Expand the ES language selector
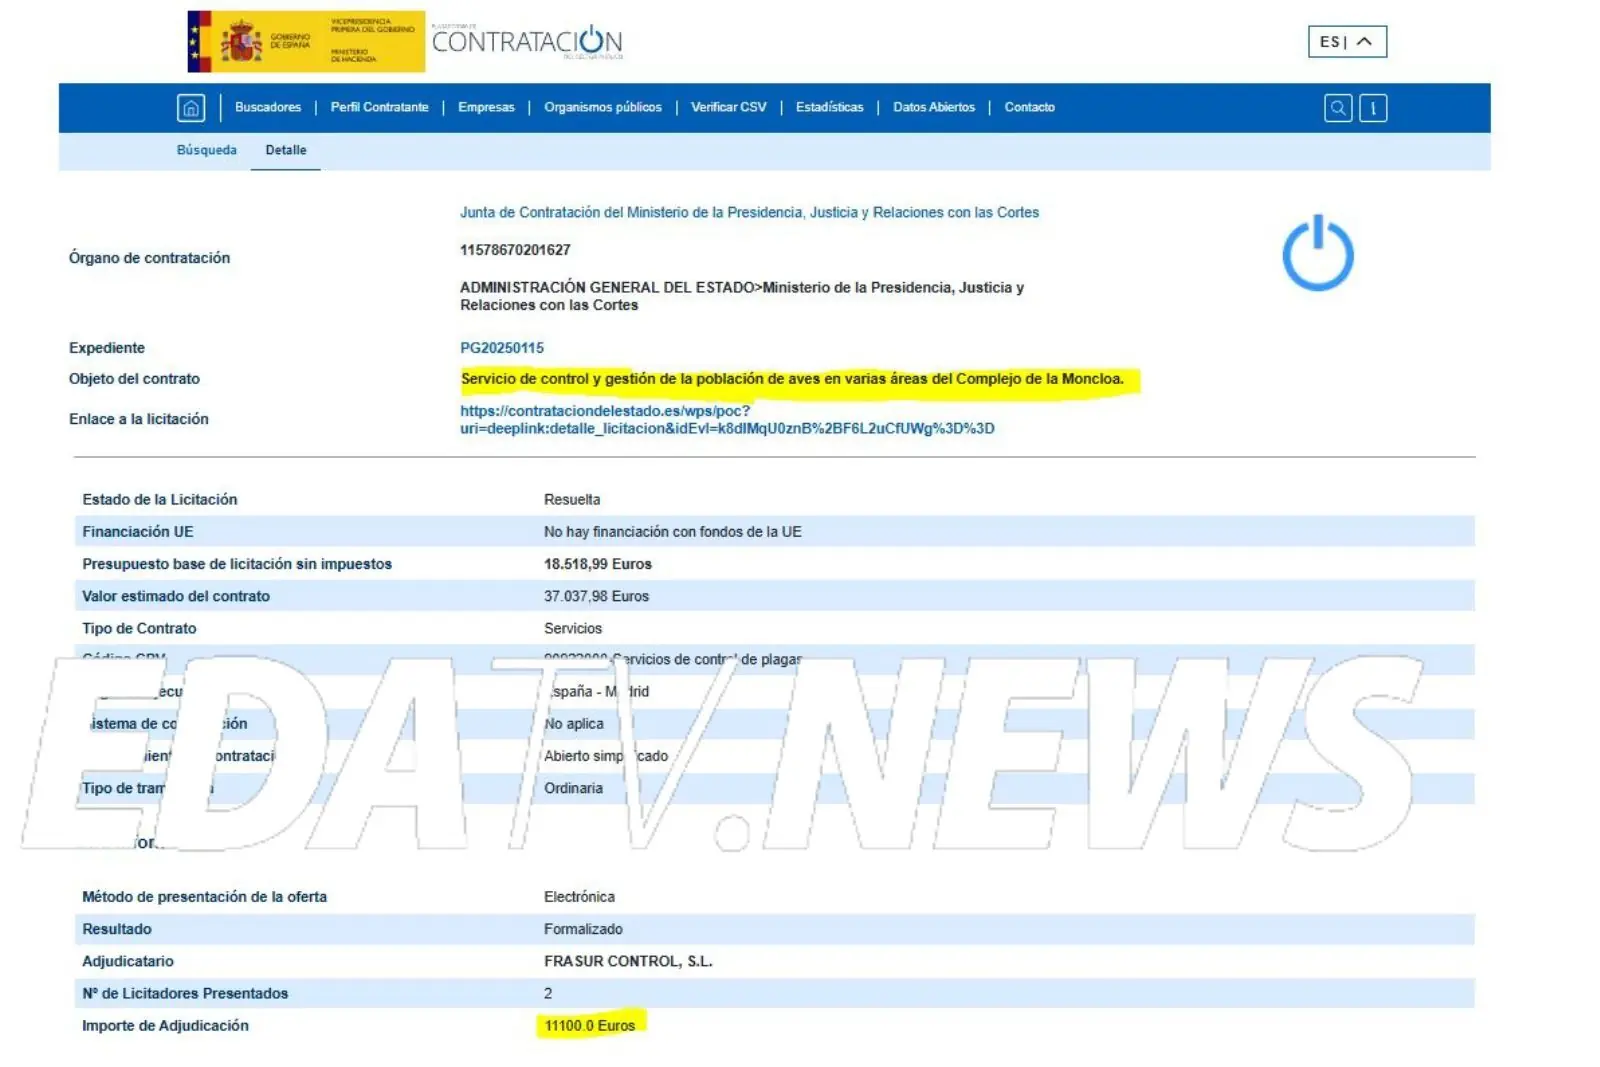This screenshot has width=1600, height=1067. pos(1346,42)
